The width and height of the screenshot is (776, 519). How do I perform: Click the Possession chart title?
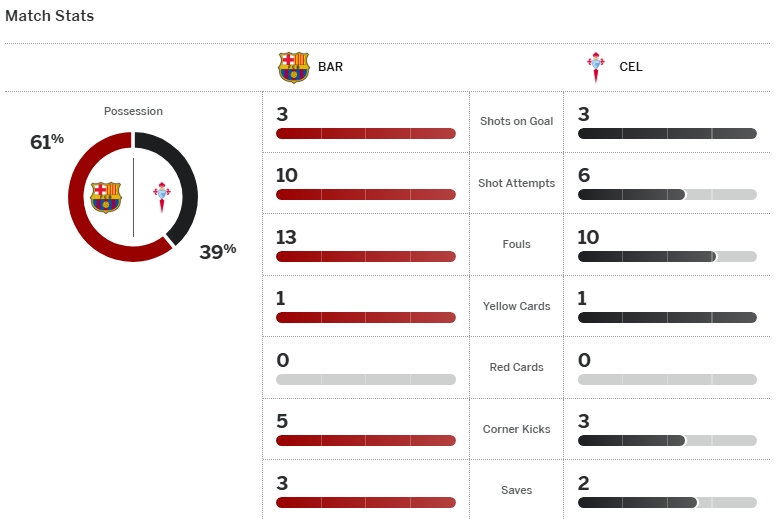(x=133, y=111)
